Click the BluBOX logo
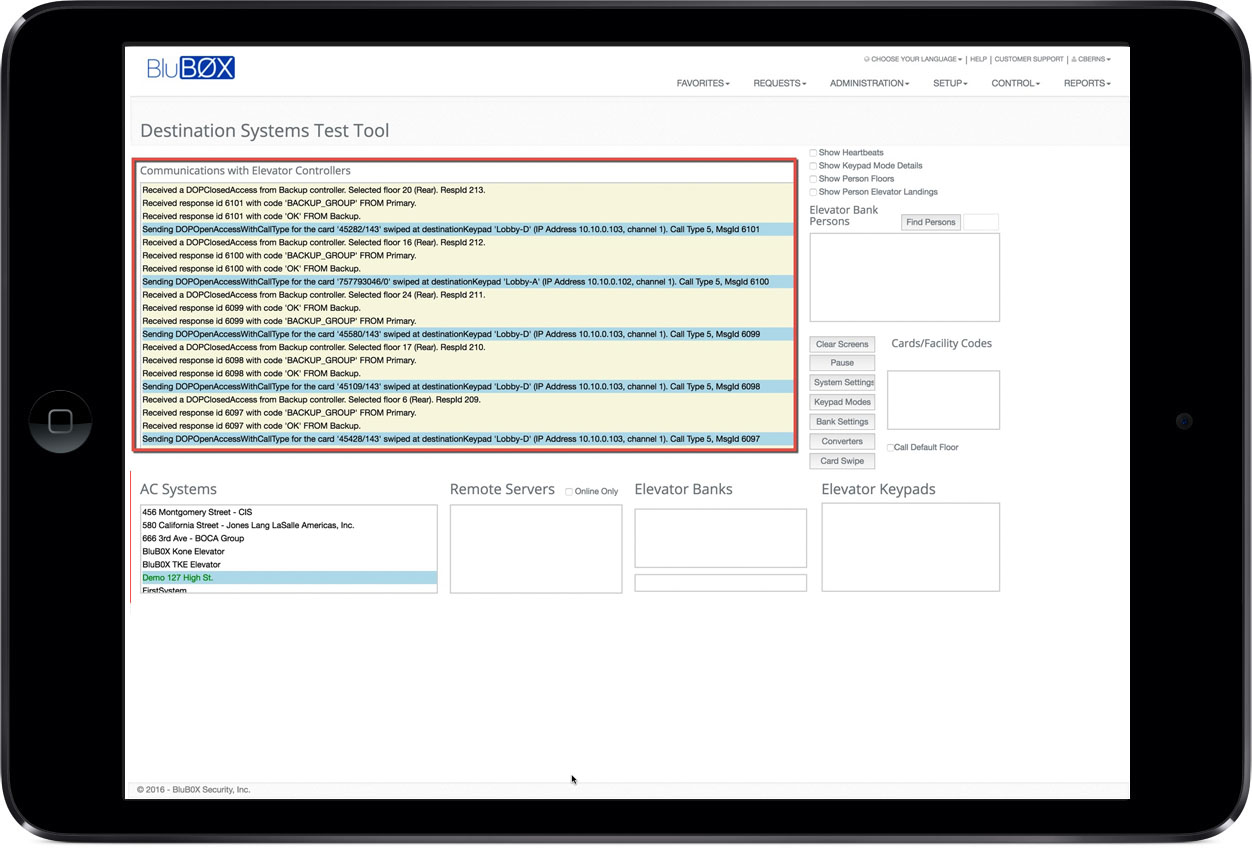1252x848 pixels. tap(190, 69)
